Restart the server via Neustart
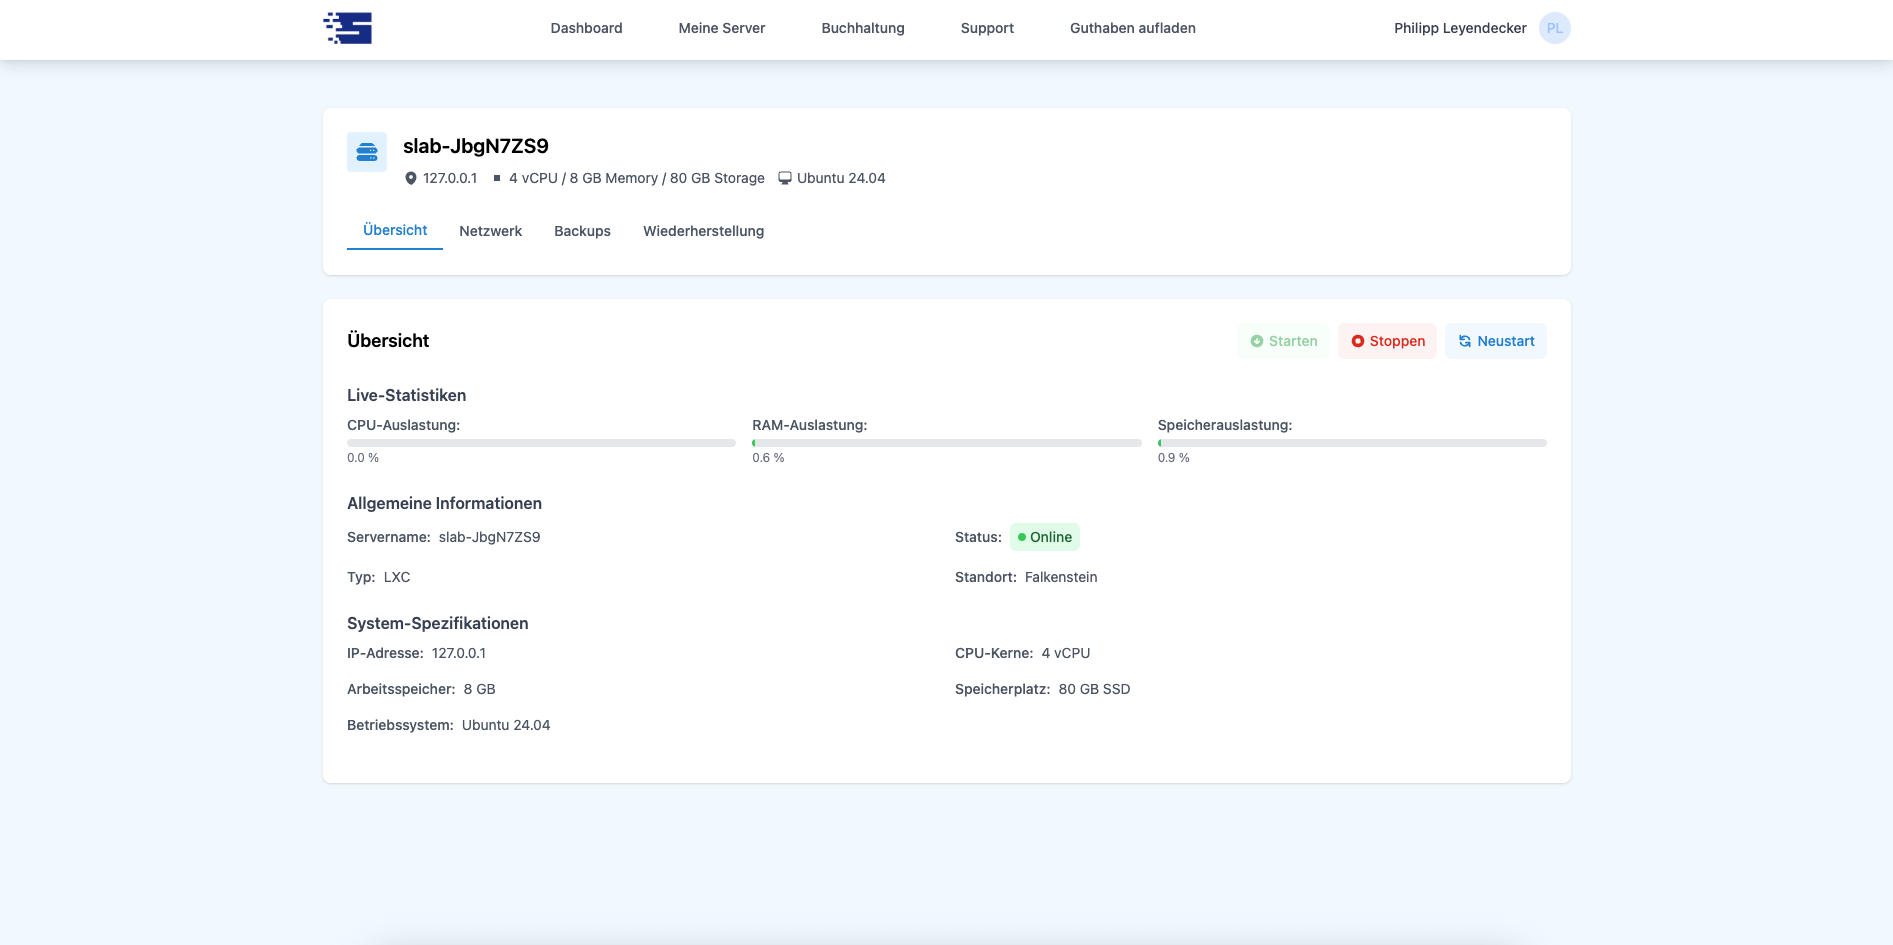 1495,341
